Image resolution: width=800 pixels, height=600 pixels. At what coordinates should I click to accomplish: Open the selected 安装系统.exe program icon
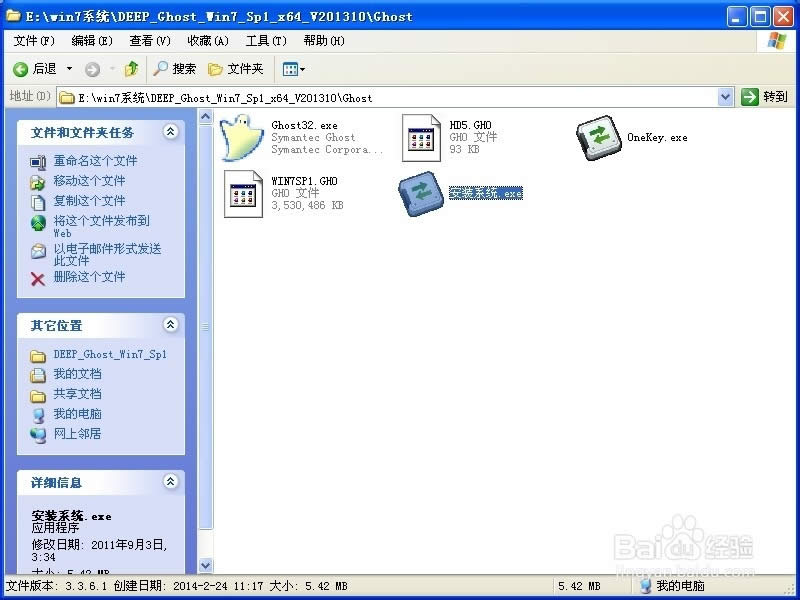[420, 193]
